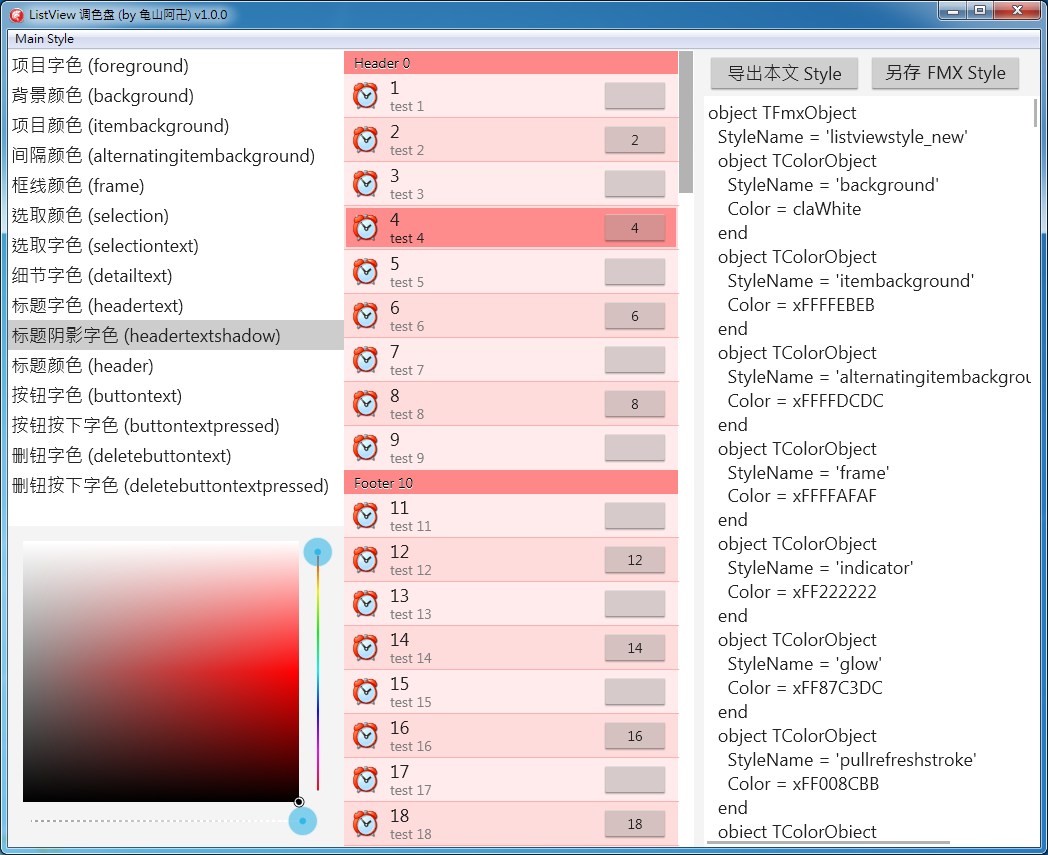Viewport: 1048px width, 855px height.
Task: Click the button labeled 8 in row 8
Action: pos(635,404)
